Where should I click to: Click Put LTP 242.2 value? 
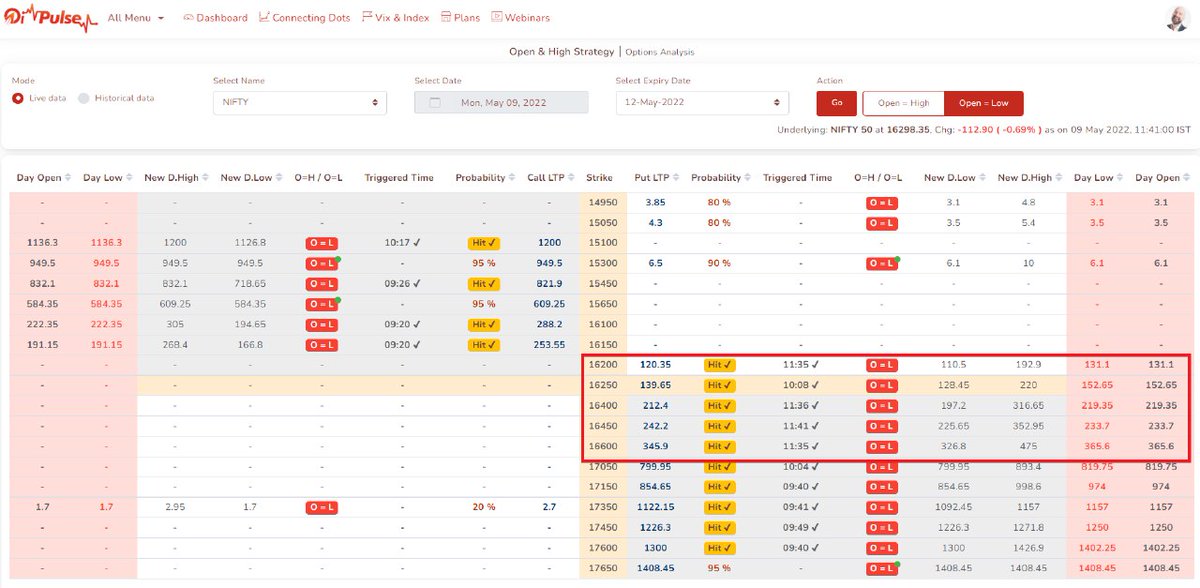click(654, 425)
